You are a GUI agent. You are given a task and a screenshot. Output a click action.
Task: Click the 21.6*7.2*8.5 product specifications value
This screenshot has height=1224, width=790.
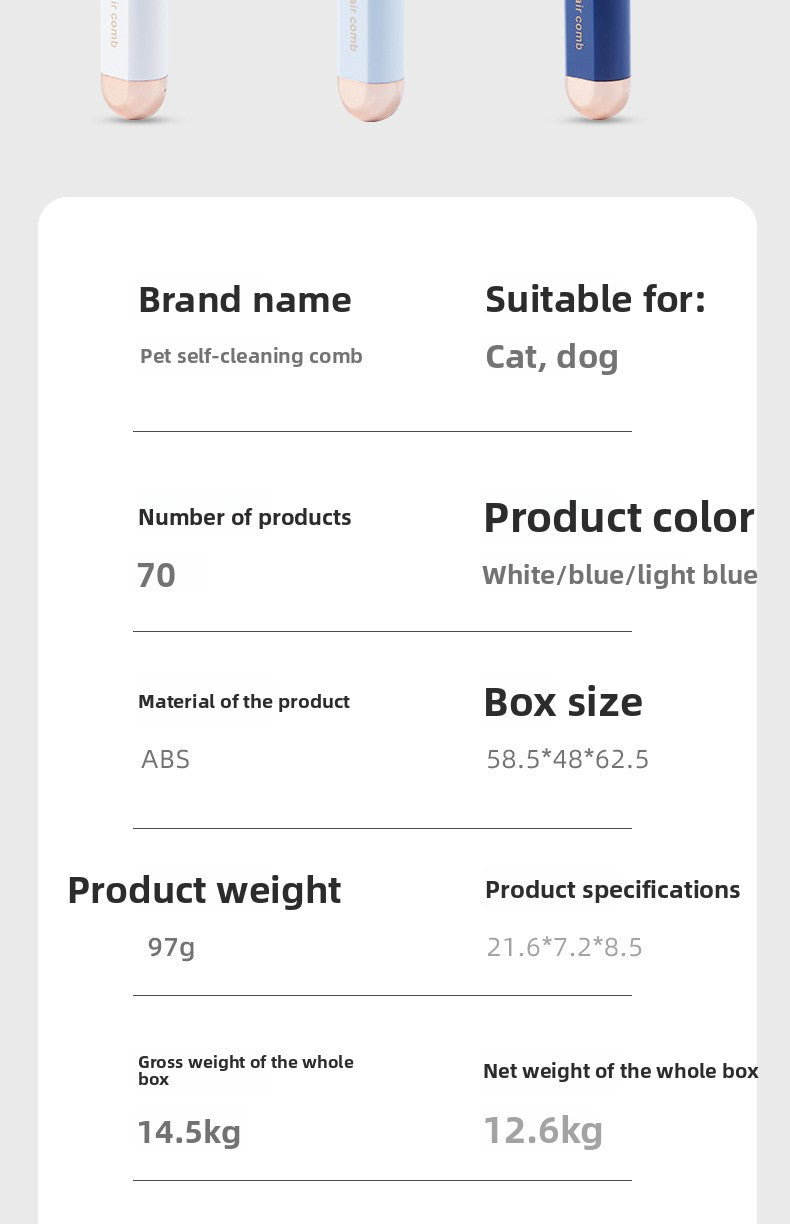point(565,946)
